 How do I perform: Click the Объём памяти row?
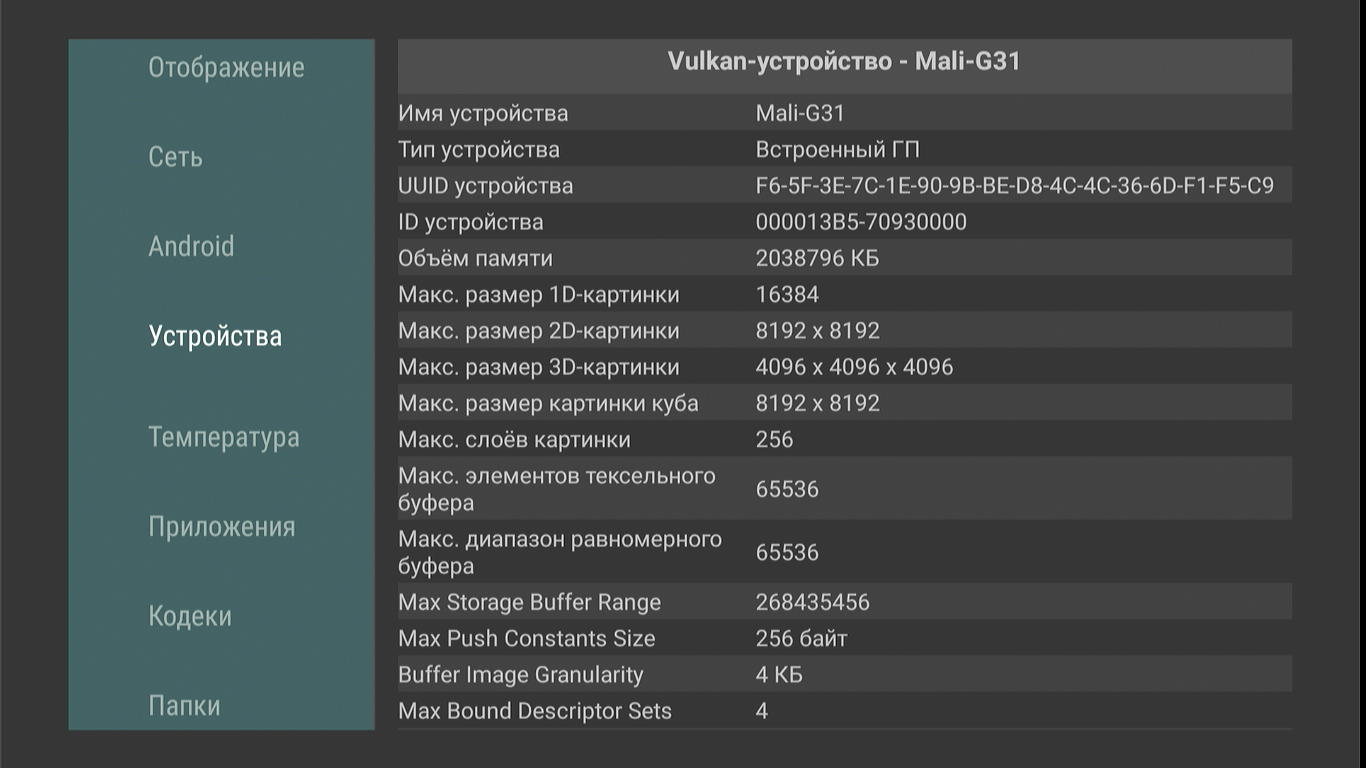point(844,258)
